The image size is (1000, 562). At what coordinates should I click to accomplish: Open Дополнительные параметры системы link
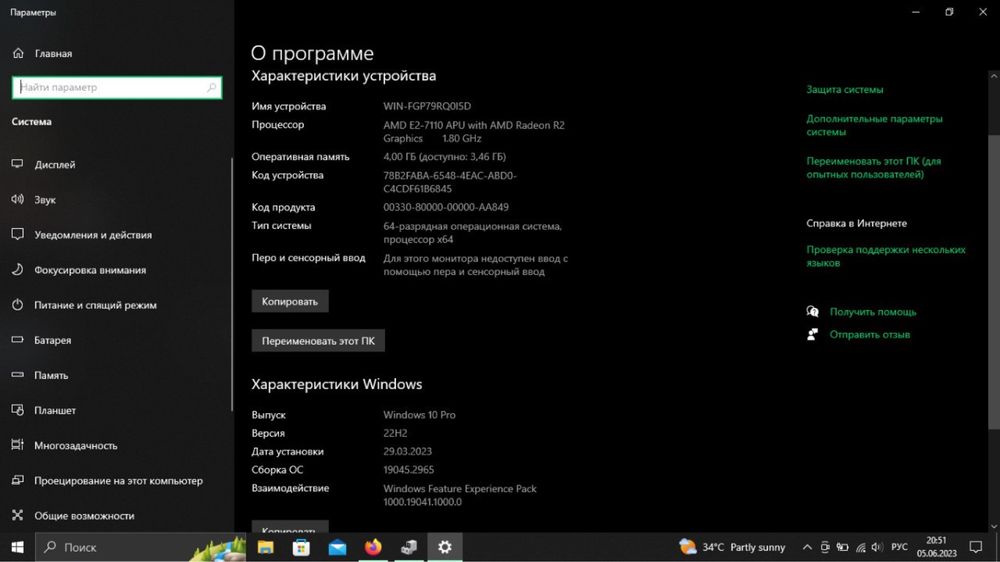(x=874, y=125)
